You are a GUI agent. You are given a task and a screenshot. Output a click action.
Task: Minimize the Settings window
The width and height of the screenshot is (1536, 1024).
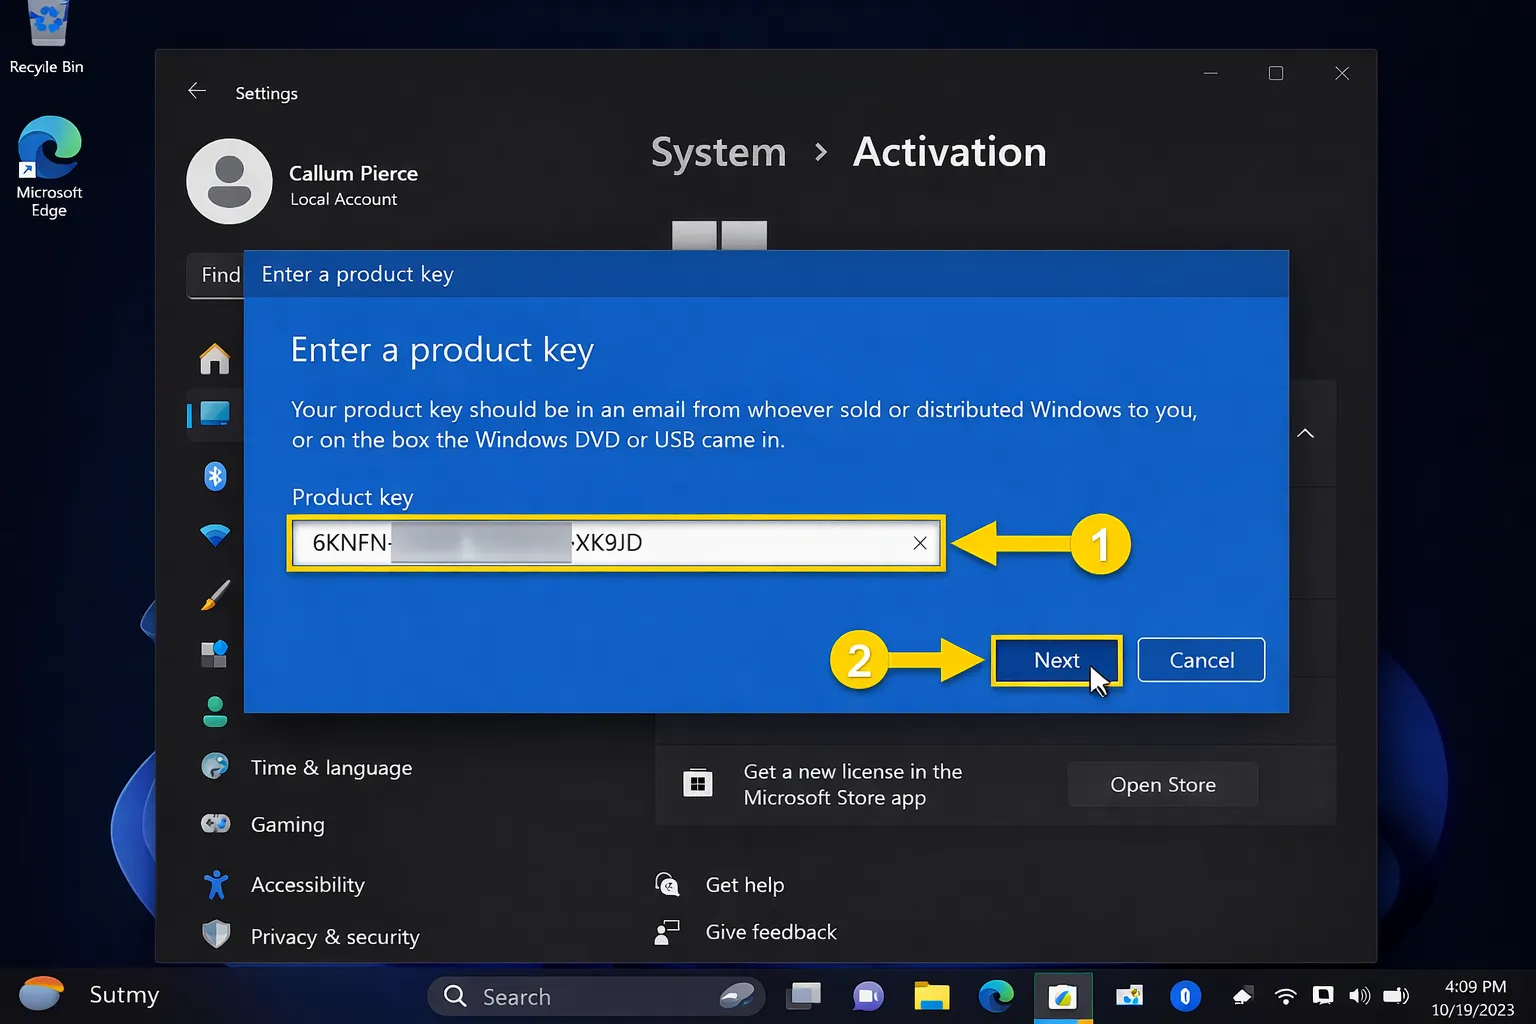click(1210, 73)
